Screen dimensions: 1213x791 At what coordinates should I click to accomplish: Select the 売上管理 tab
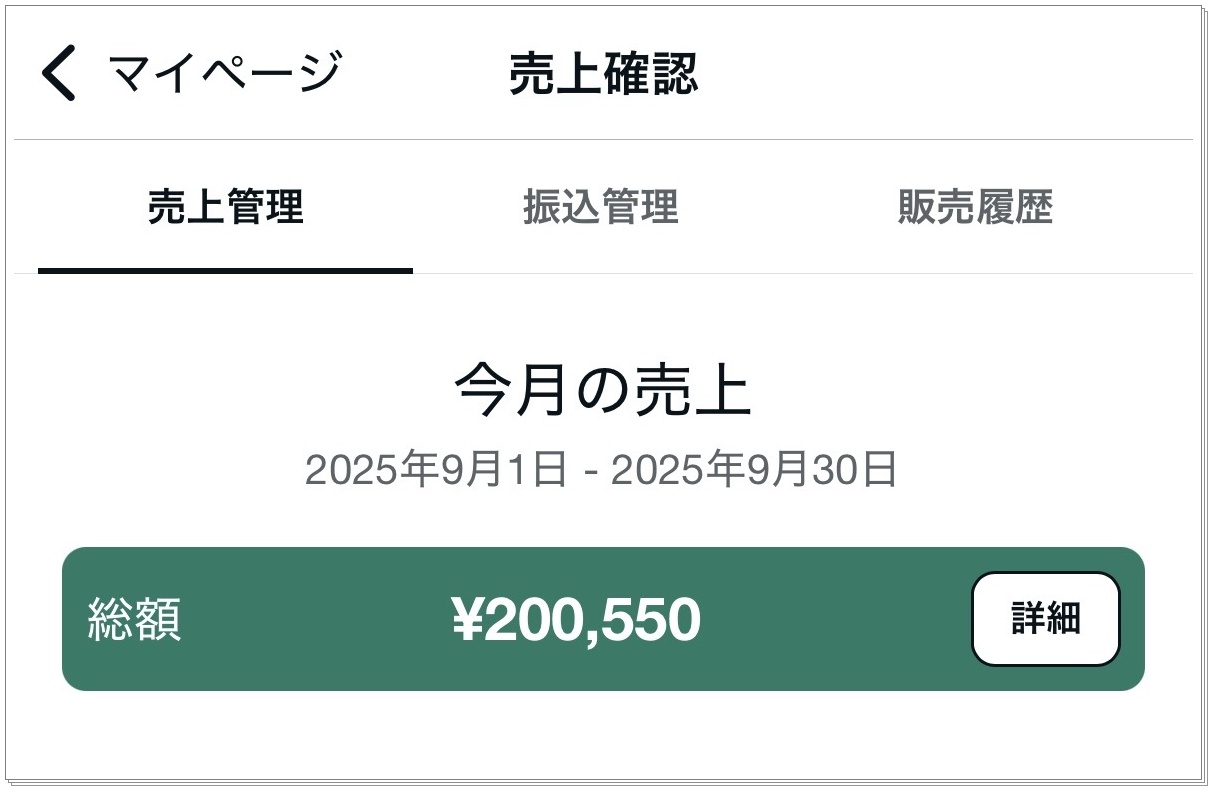pos(225,207)
